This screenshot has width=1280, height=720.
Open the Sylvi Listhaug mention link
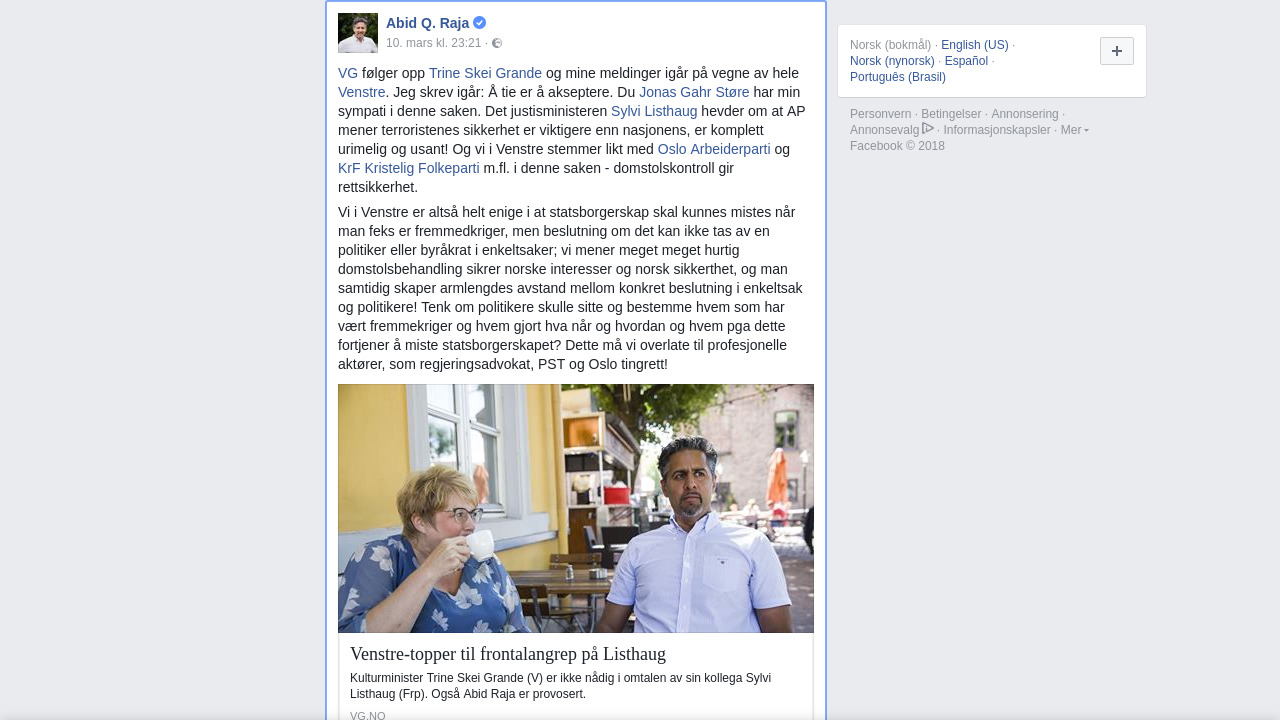point(654,111)
